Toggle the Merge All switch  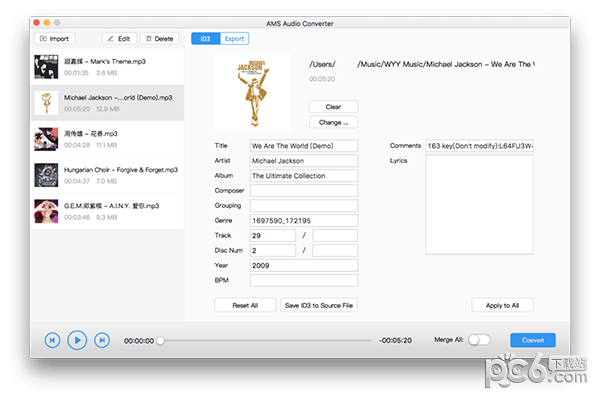click(479, 340)
